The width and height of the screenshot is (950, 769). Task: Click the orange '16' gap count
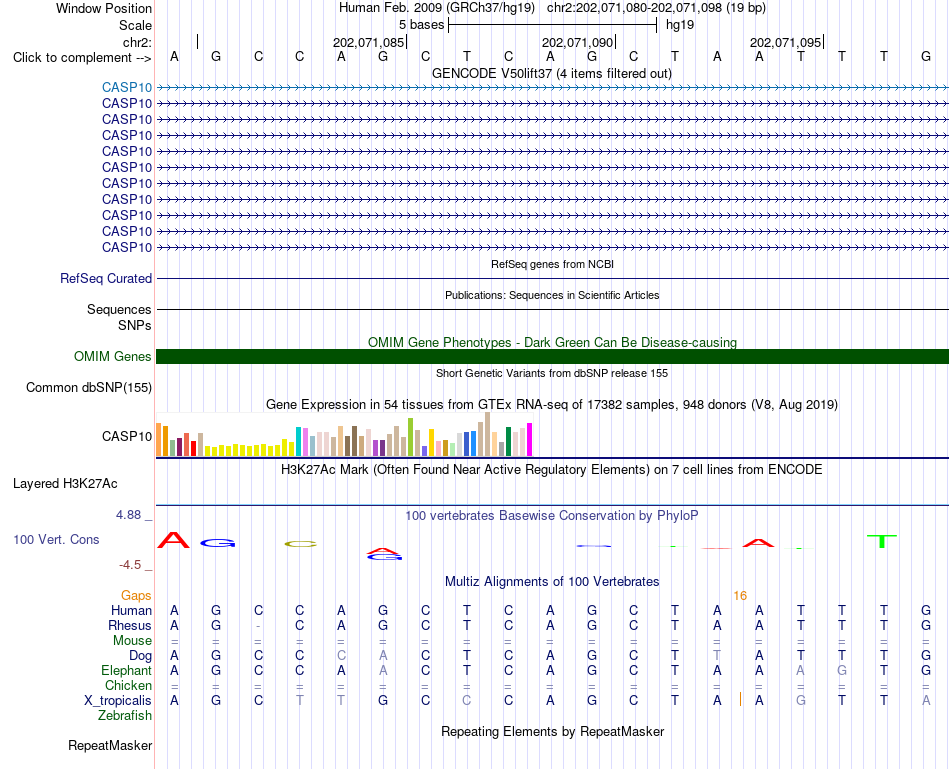740,596
